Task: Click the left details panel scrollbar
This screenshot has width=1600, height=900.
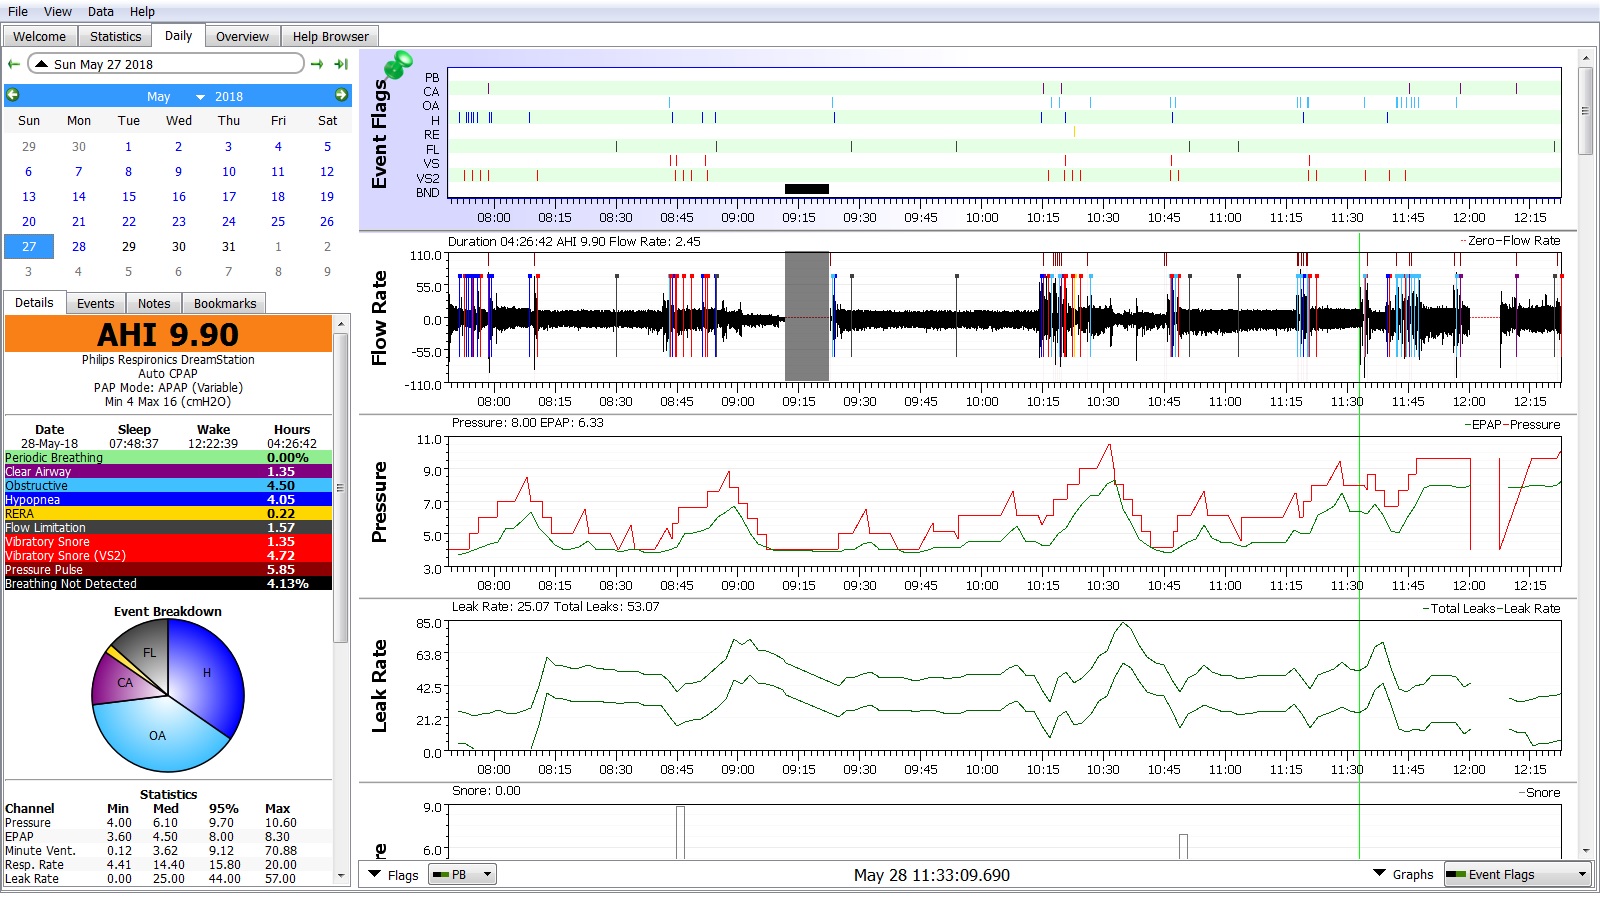Action: point(341,487)
